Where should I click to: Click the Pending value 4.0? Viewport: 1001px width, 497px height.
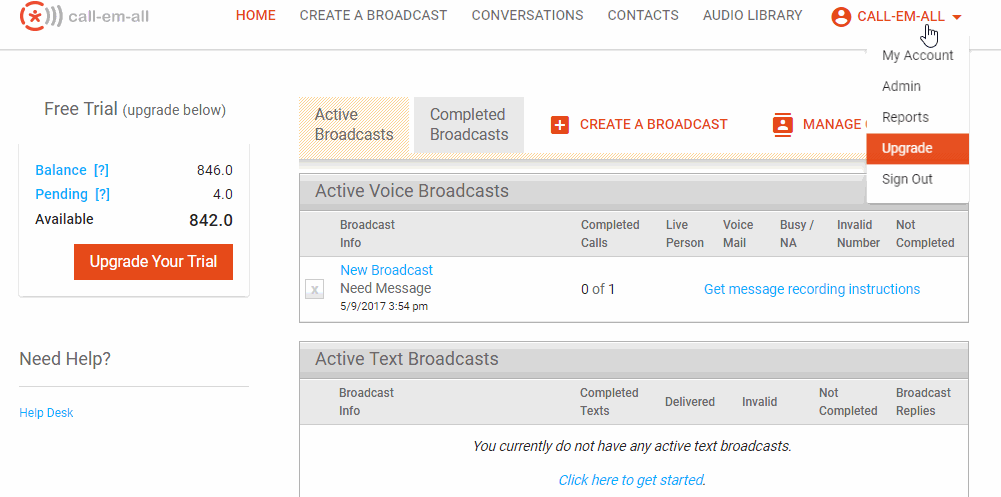[x=223, y=195]
